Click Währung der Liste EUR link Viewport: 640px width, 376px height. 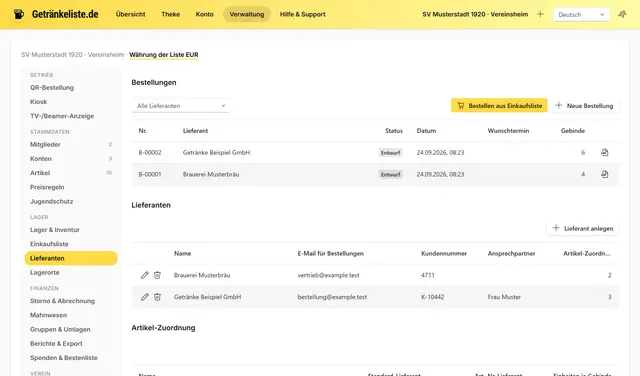coord(164,55)
